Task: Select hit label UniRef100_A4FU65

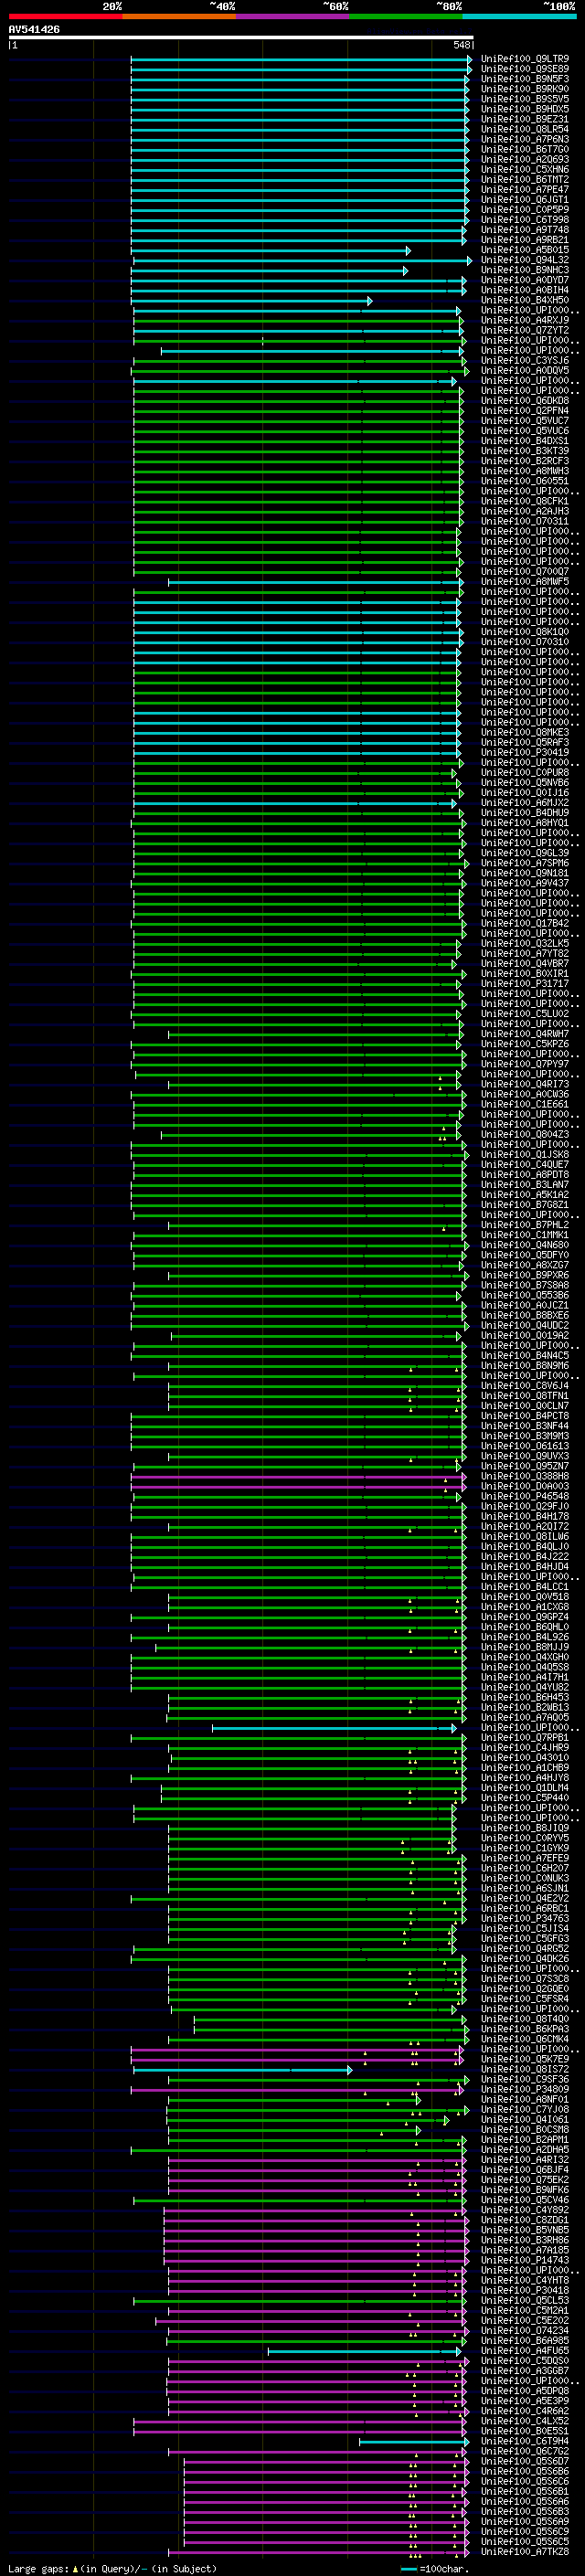Action: coord(524,2351)
